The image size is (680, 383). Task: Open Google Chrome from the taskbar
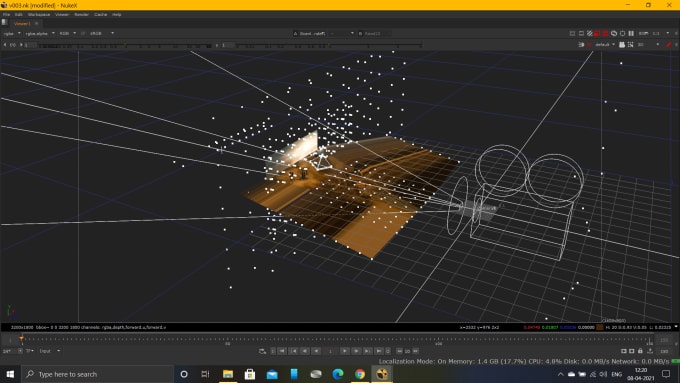[x=360, y=374]
